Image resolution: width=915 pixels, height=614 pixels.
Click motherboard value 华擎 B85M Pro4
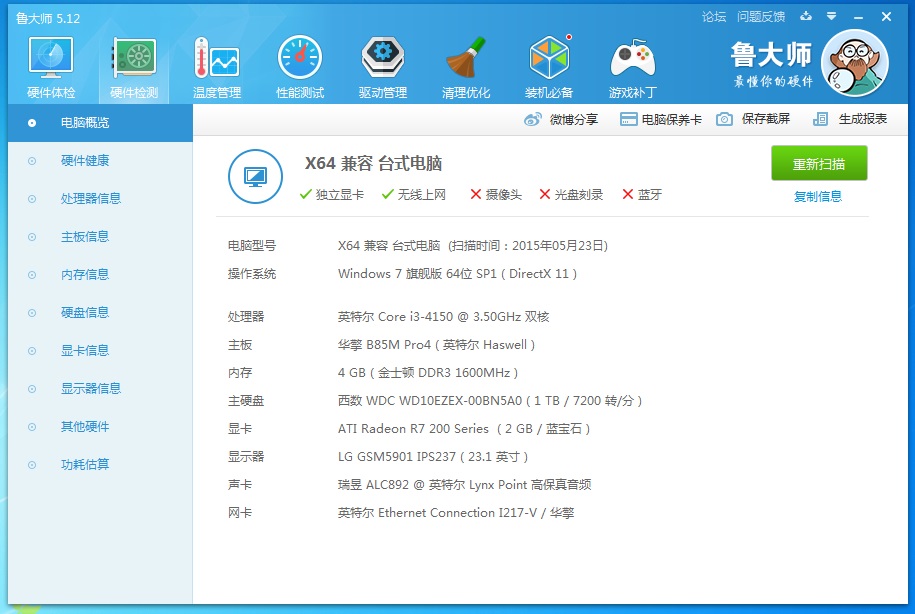click(x=436, y=345)
